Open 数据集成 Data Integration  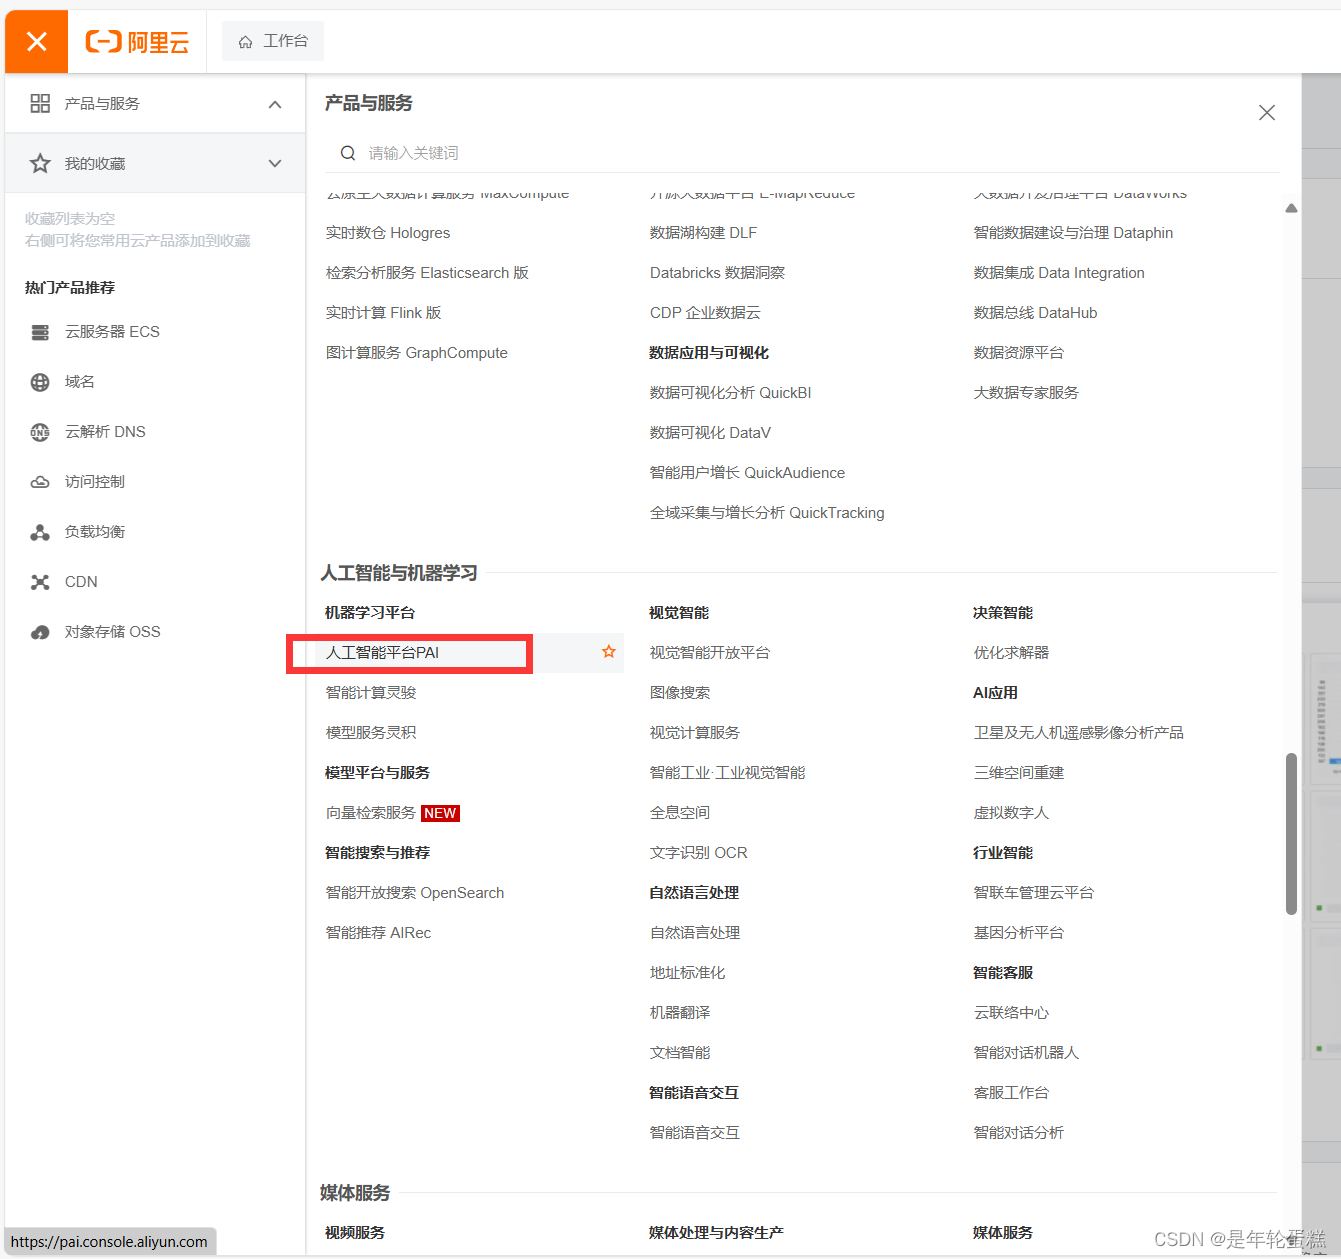(1059, 273)
